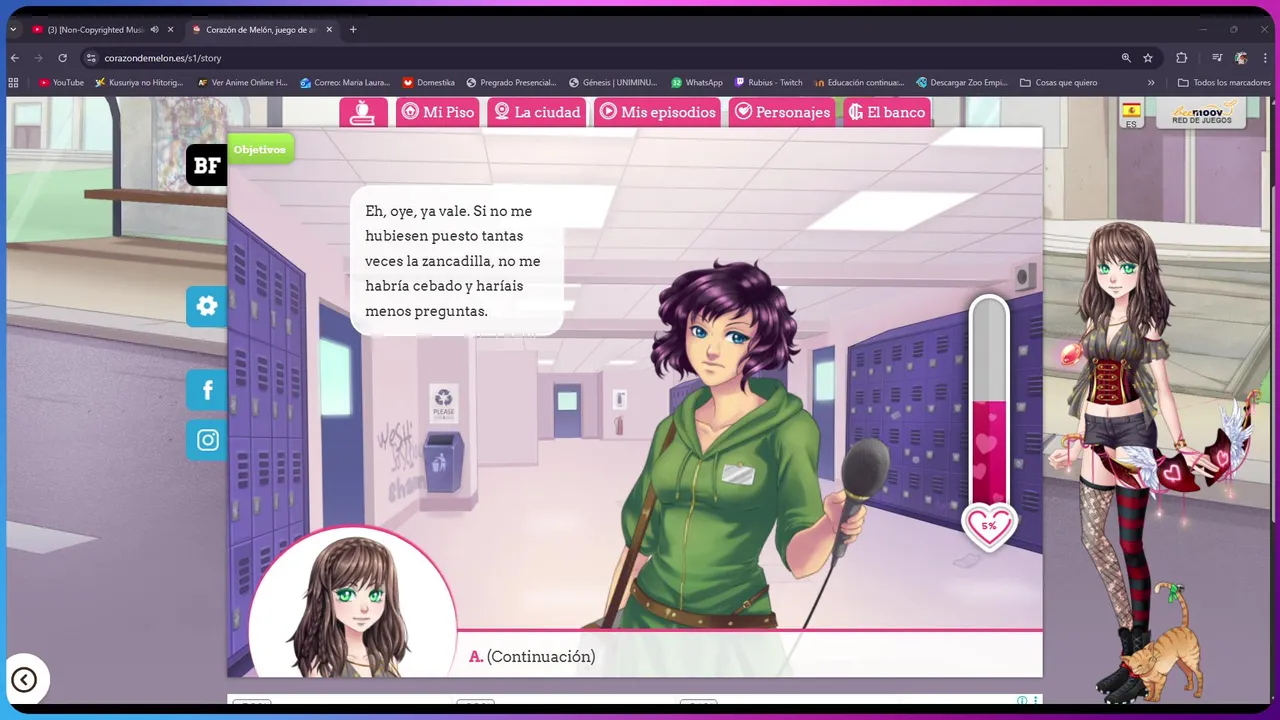This screenshot has height=720, width=1280.
Task: Click the round back arrow button
Action: click(24, 680)
